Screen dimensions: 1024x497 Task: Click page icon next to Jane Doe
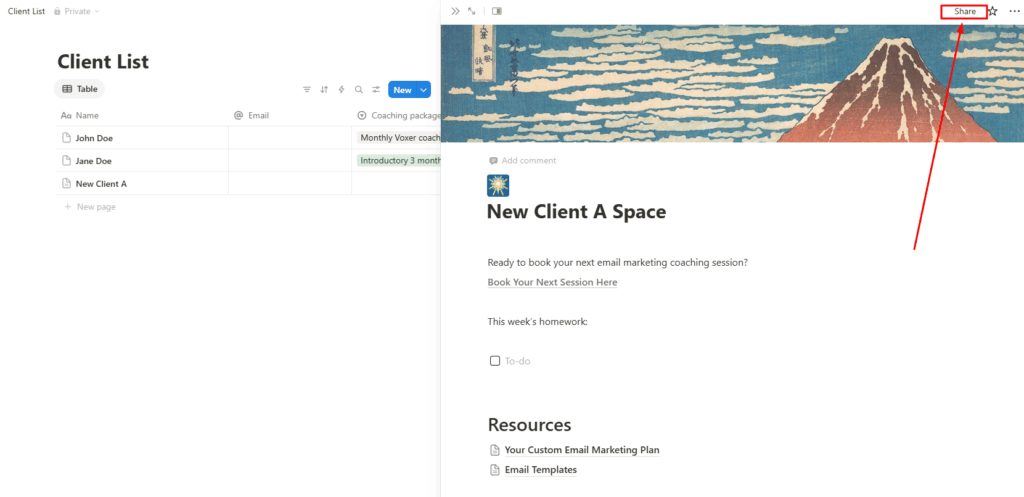pos(65,161)
